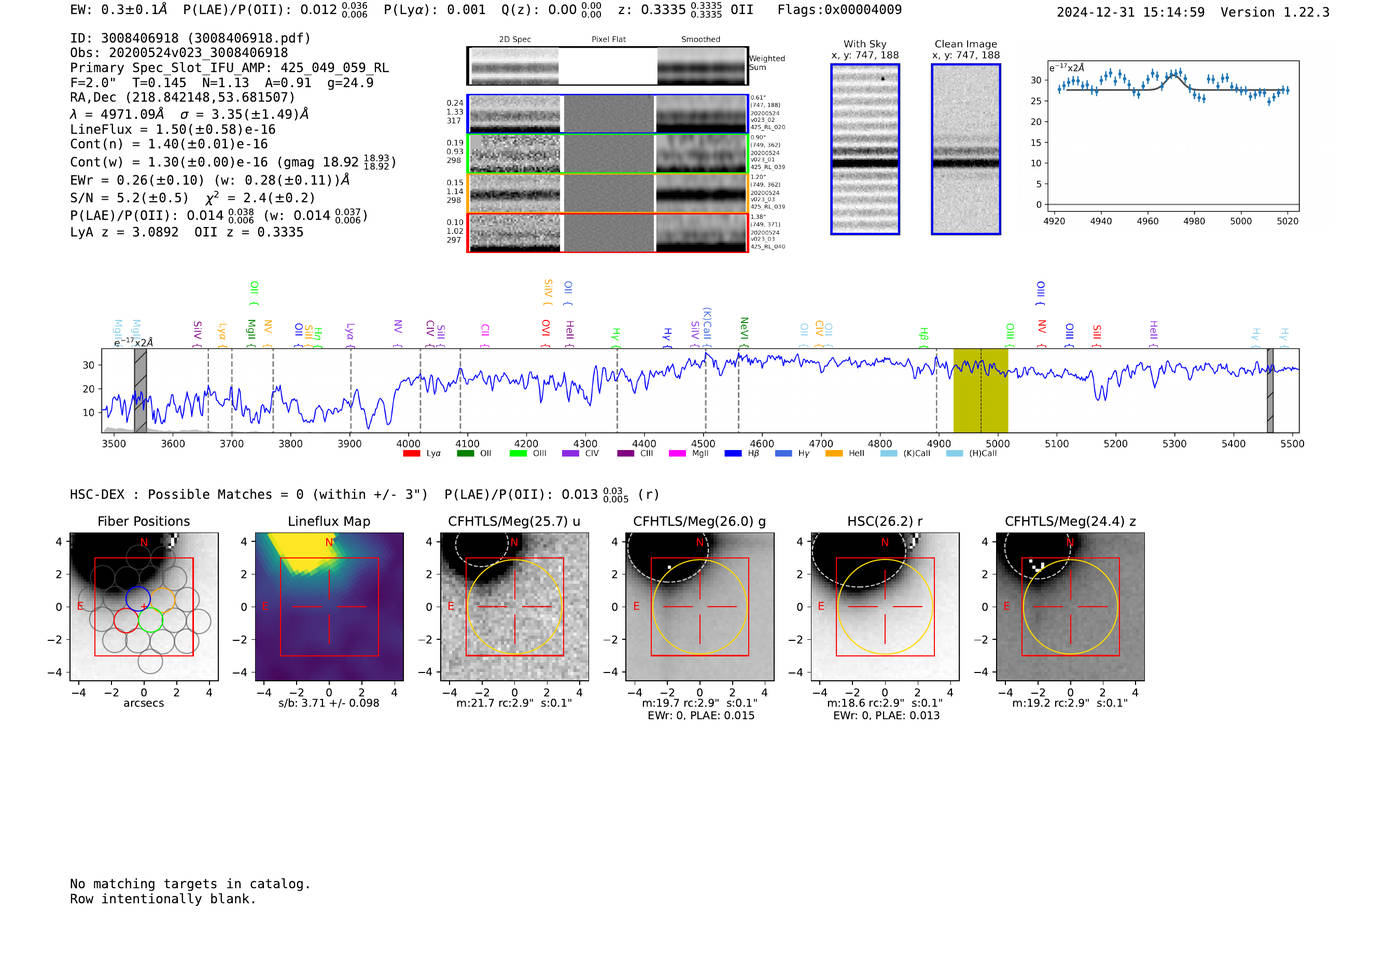The height and width of the screenshot is (953, 1400).
Task: Click the 'Row intentionally blank.' text
Action: pos(163,899)
